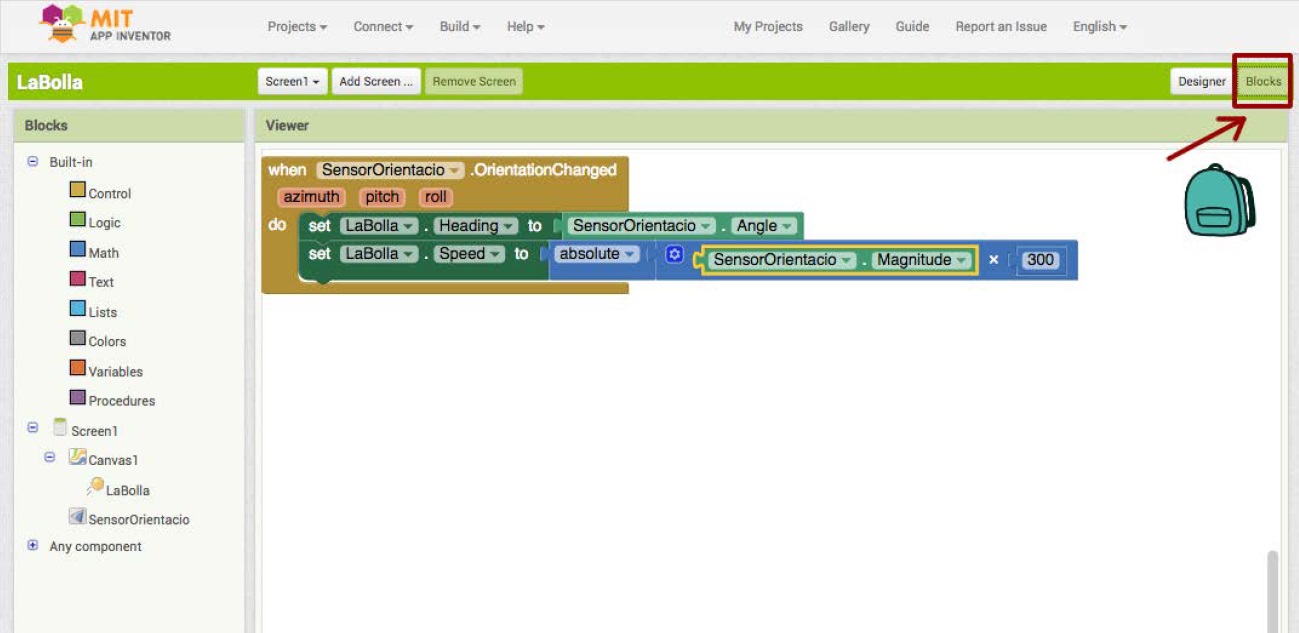1299x633 pixels.
Task: Click the blue gear mutator on multiply block
Action: pos(674,255)
